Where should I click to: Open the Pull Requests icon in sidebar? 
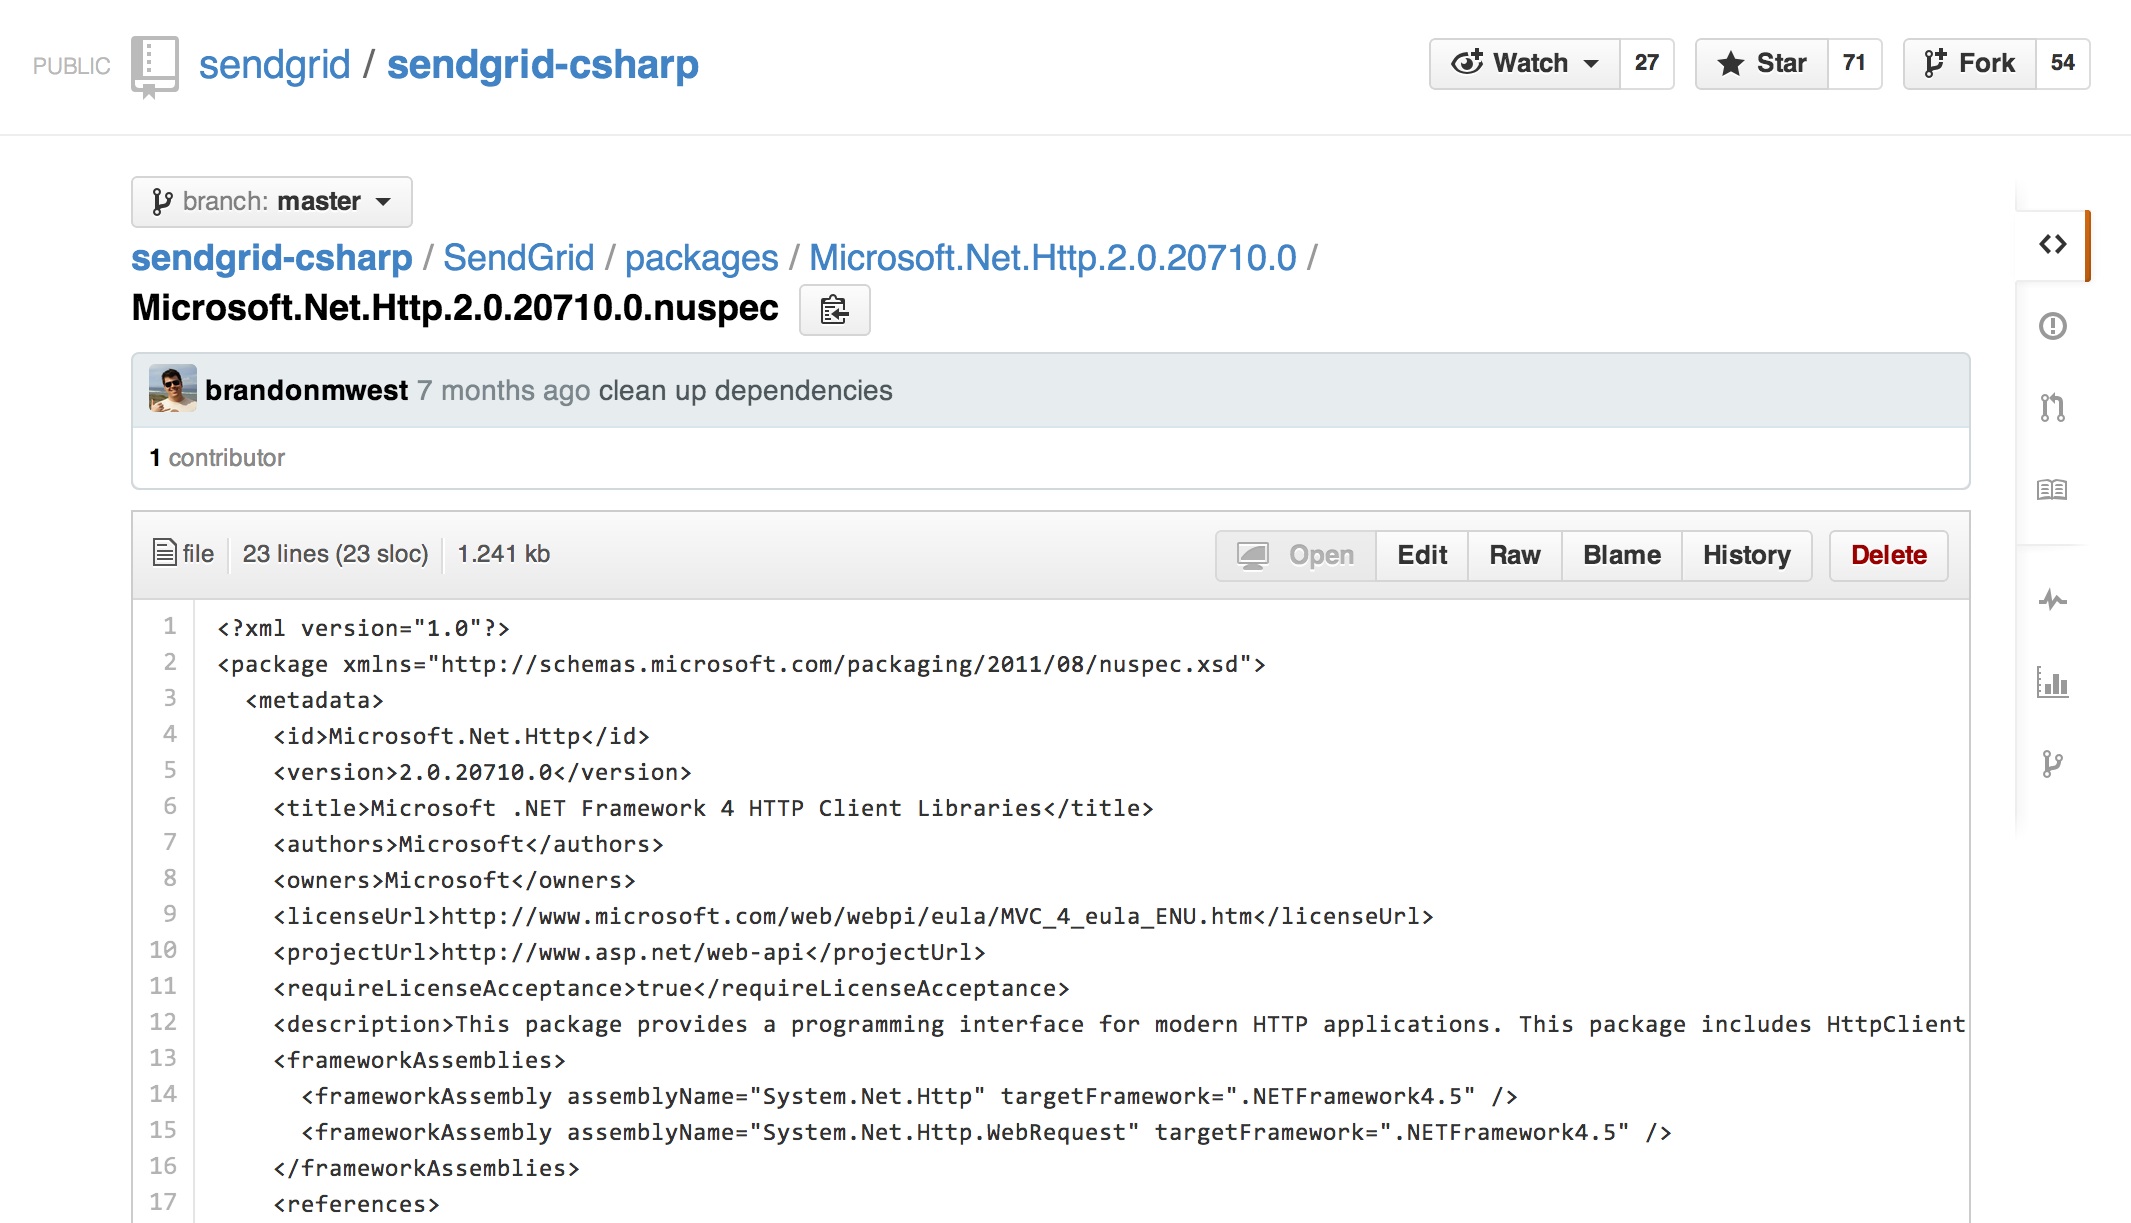click(x=2052, y=408)
